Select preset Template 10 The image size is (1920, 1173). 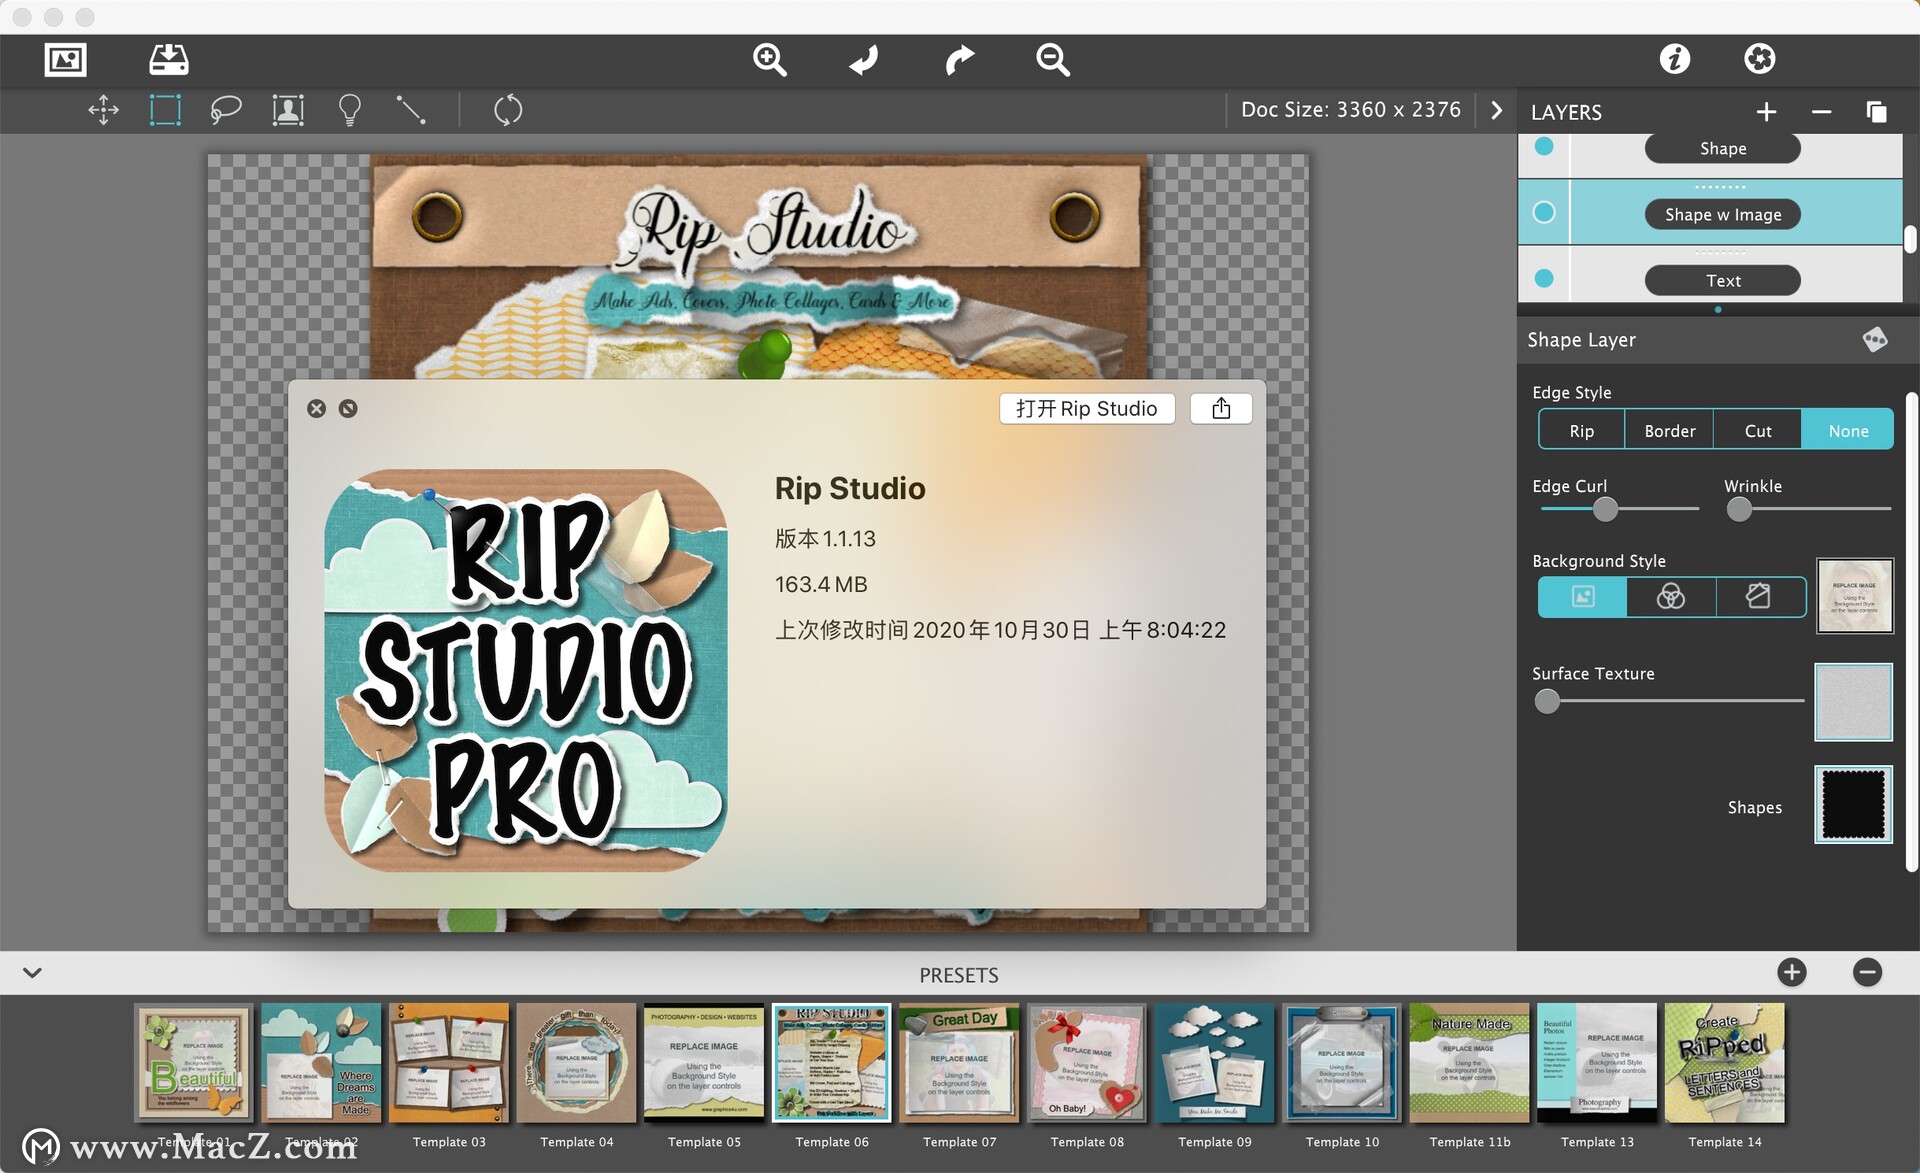pos(1342,1062)
